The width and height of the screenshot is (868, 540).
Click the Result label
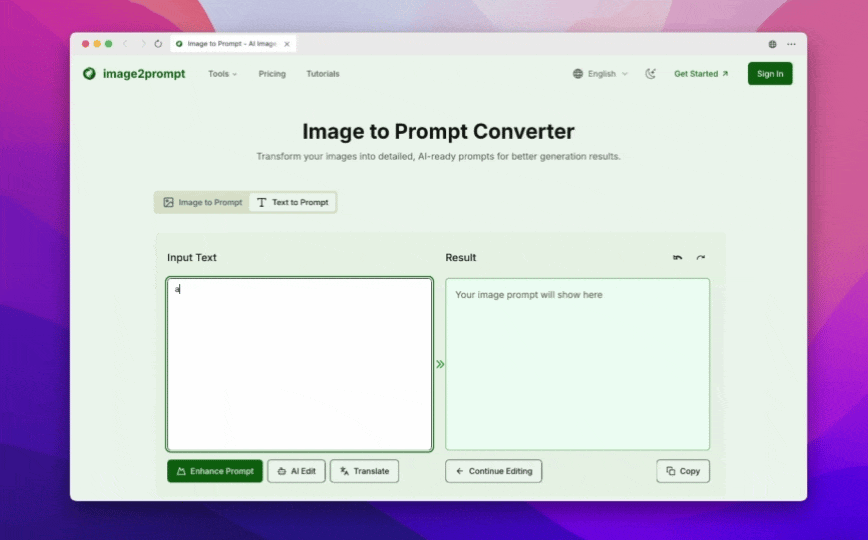pyautogui.click(x=461, y=258)
